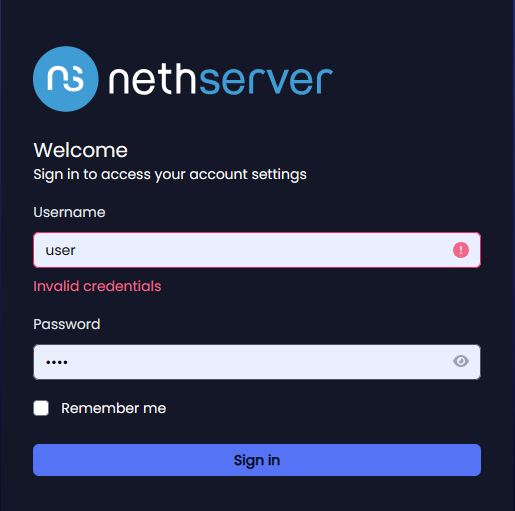This screenshot has width=515, height=511.
Task: Click the blue "server" part of logo
Action: (266, 80)
